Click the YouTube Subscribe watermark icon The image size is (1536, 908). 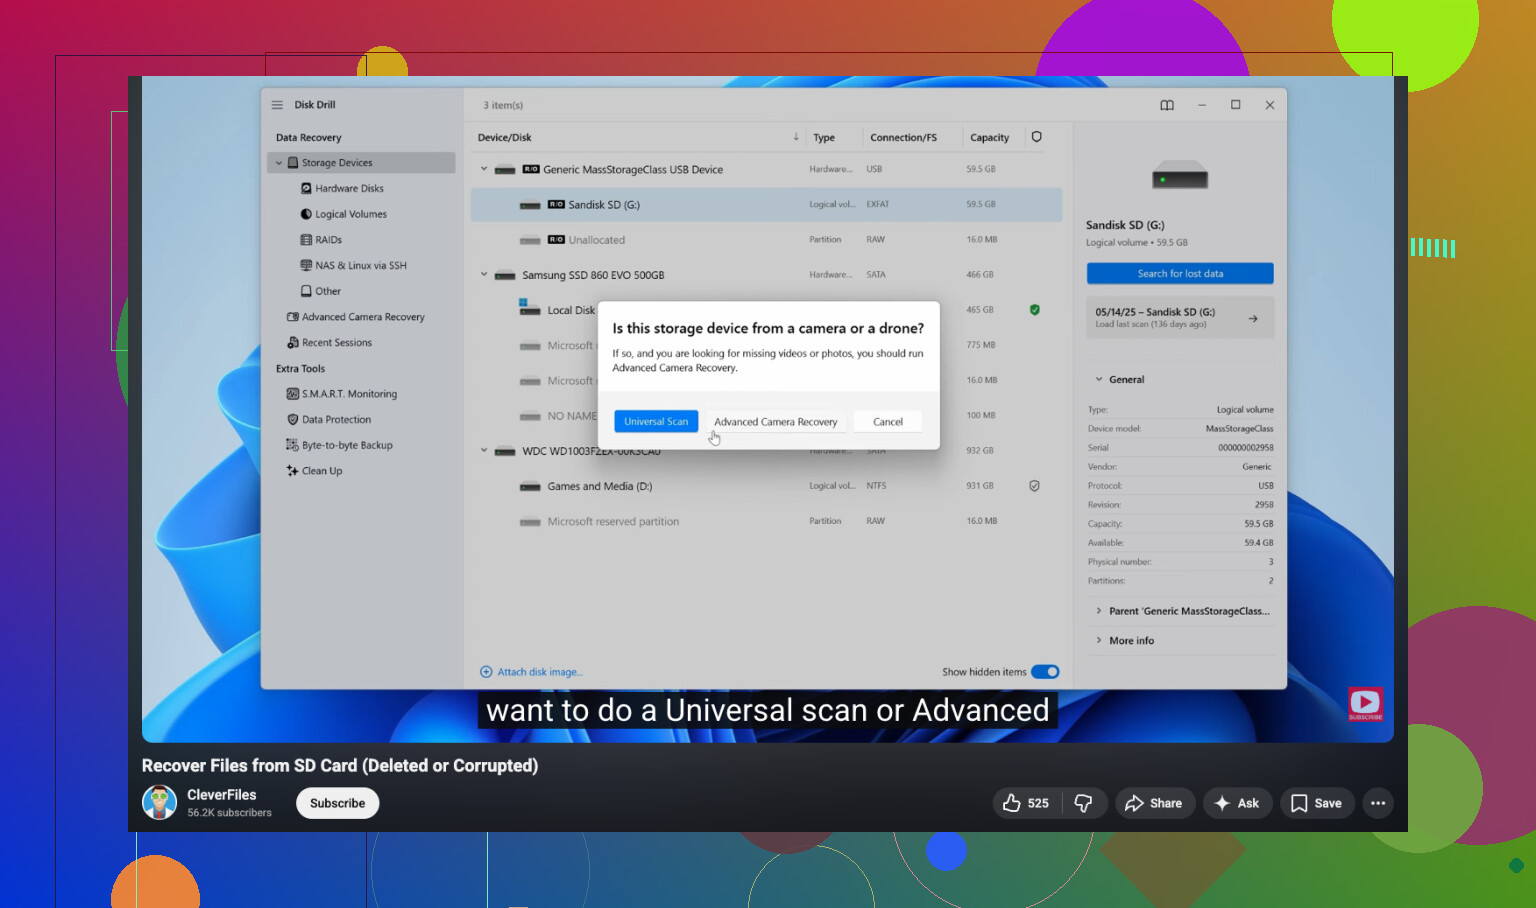click(x=1366, y=704)
